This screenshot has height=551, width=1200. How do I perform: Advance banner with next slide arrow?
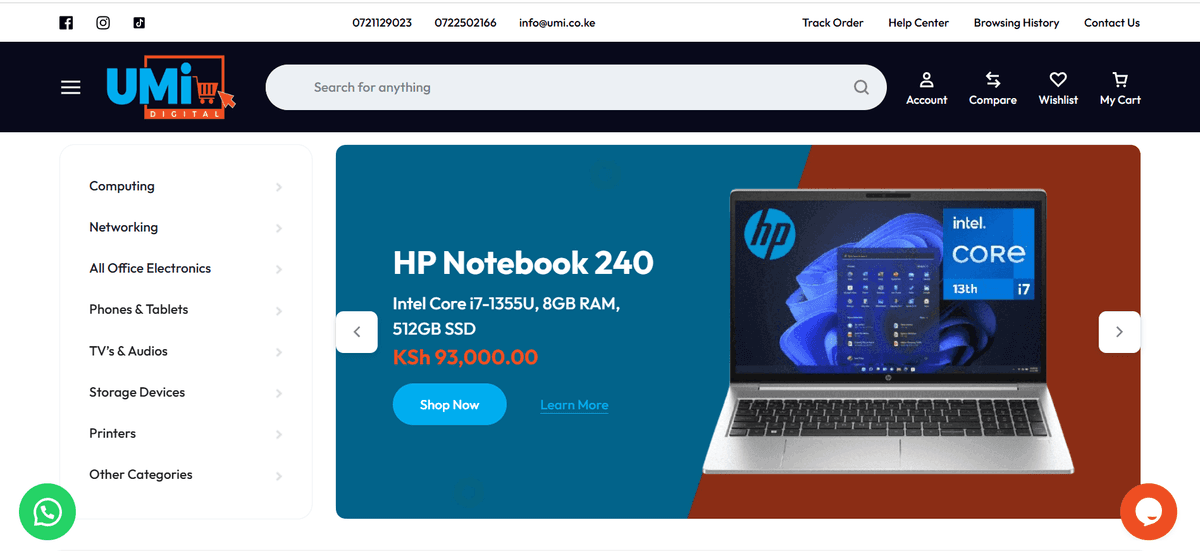(1119, 332)
